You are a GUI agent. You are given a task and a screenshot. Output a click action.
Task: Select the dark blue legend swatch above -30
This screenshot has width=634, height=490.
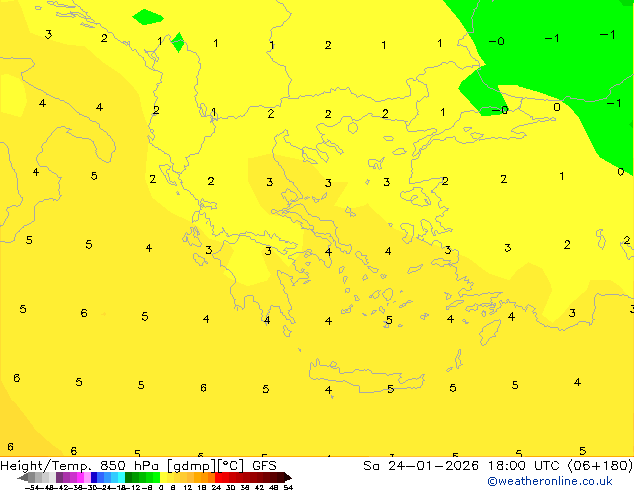point(94,477)
